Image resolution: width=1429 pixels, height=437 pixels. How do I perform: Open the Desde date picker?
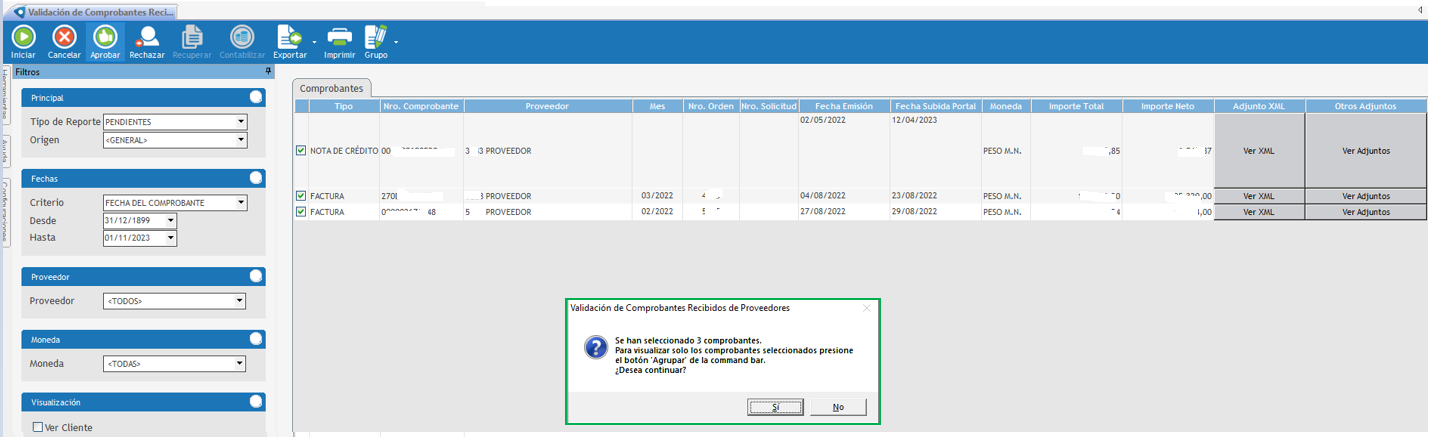click(x=171, y=220)
